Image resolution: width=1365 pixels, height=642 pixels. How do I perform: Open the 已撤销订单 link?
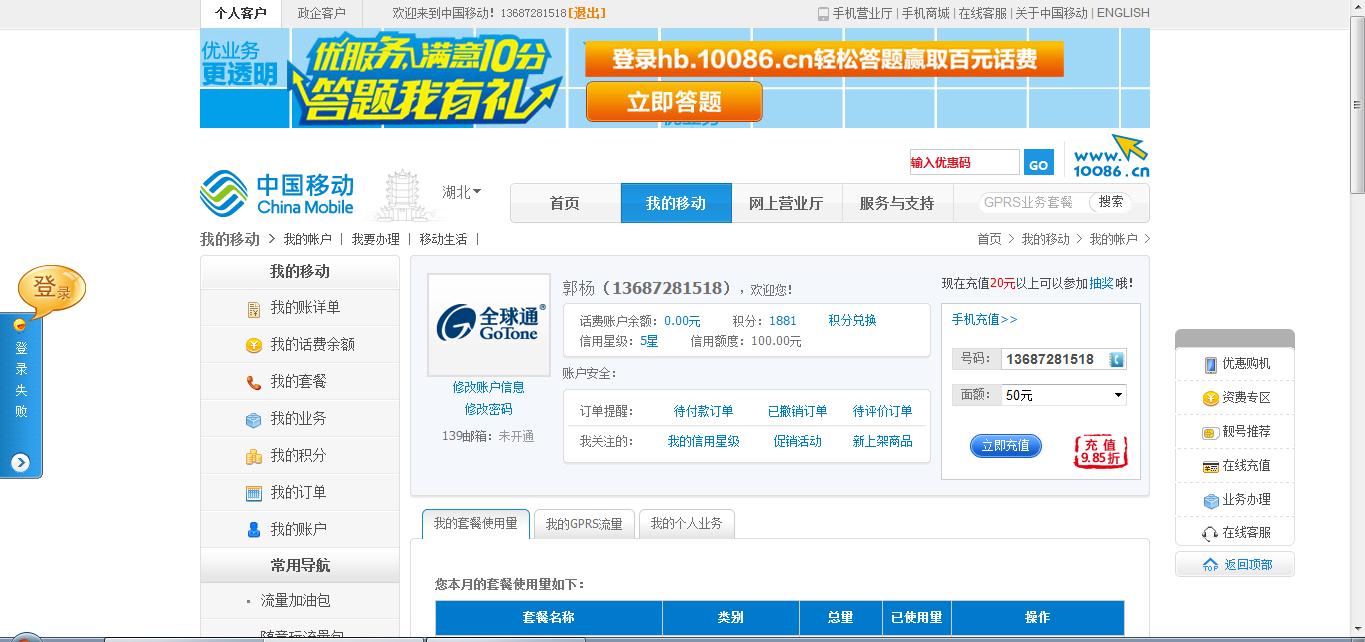coord(797,411)
